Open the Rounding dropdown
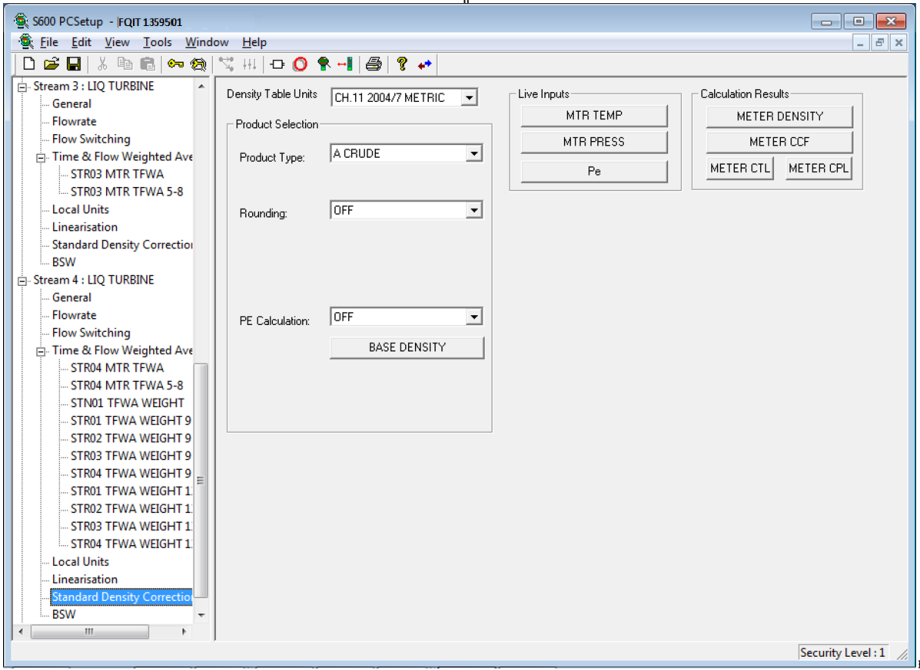920x670 pixels. coord(474,210)
